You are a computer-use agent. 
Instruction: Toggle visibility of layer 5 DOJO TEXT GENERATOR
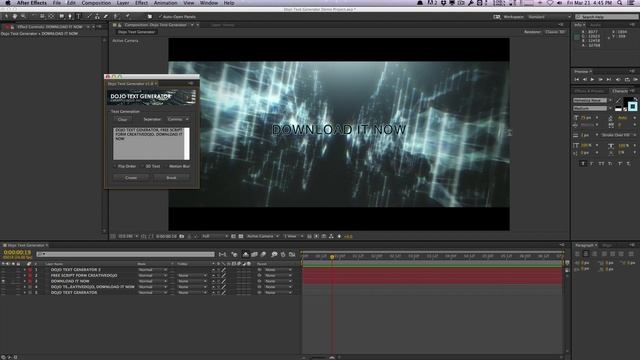[x=3, y=293]
